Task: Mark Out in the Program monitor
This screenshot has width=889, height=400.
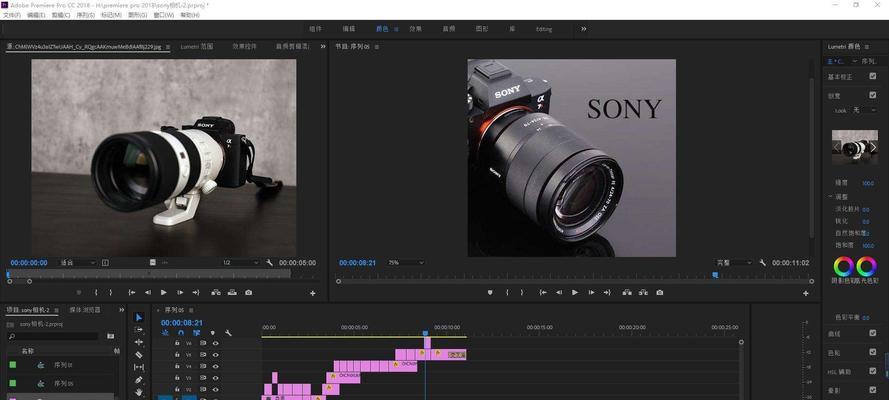Action: [x=522, y=292]
